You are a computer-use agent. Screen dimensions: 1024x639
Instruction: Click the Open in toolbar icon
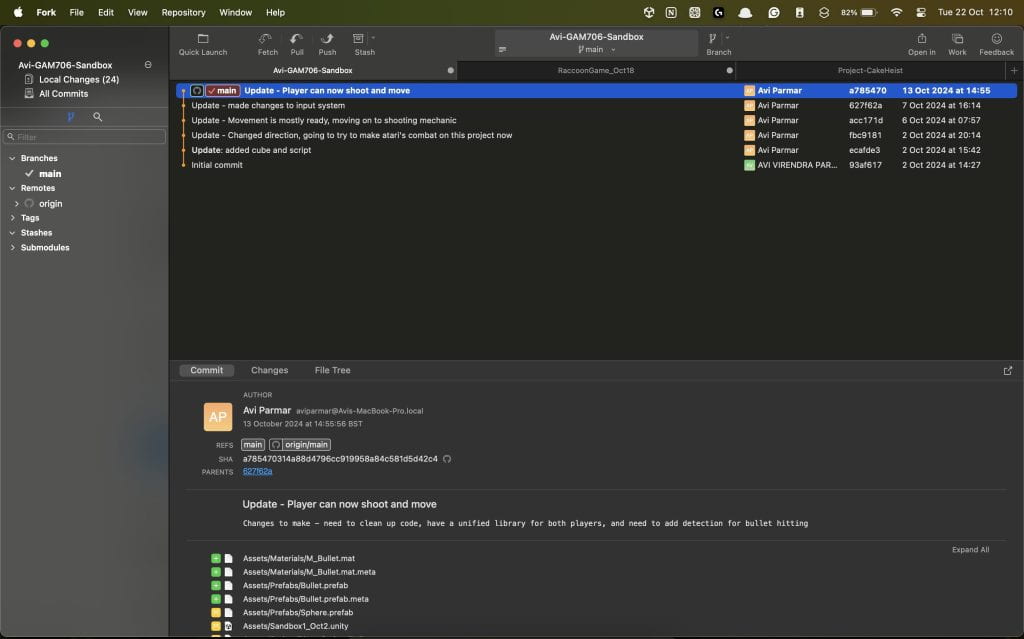[x=921, y=39]
